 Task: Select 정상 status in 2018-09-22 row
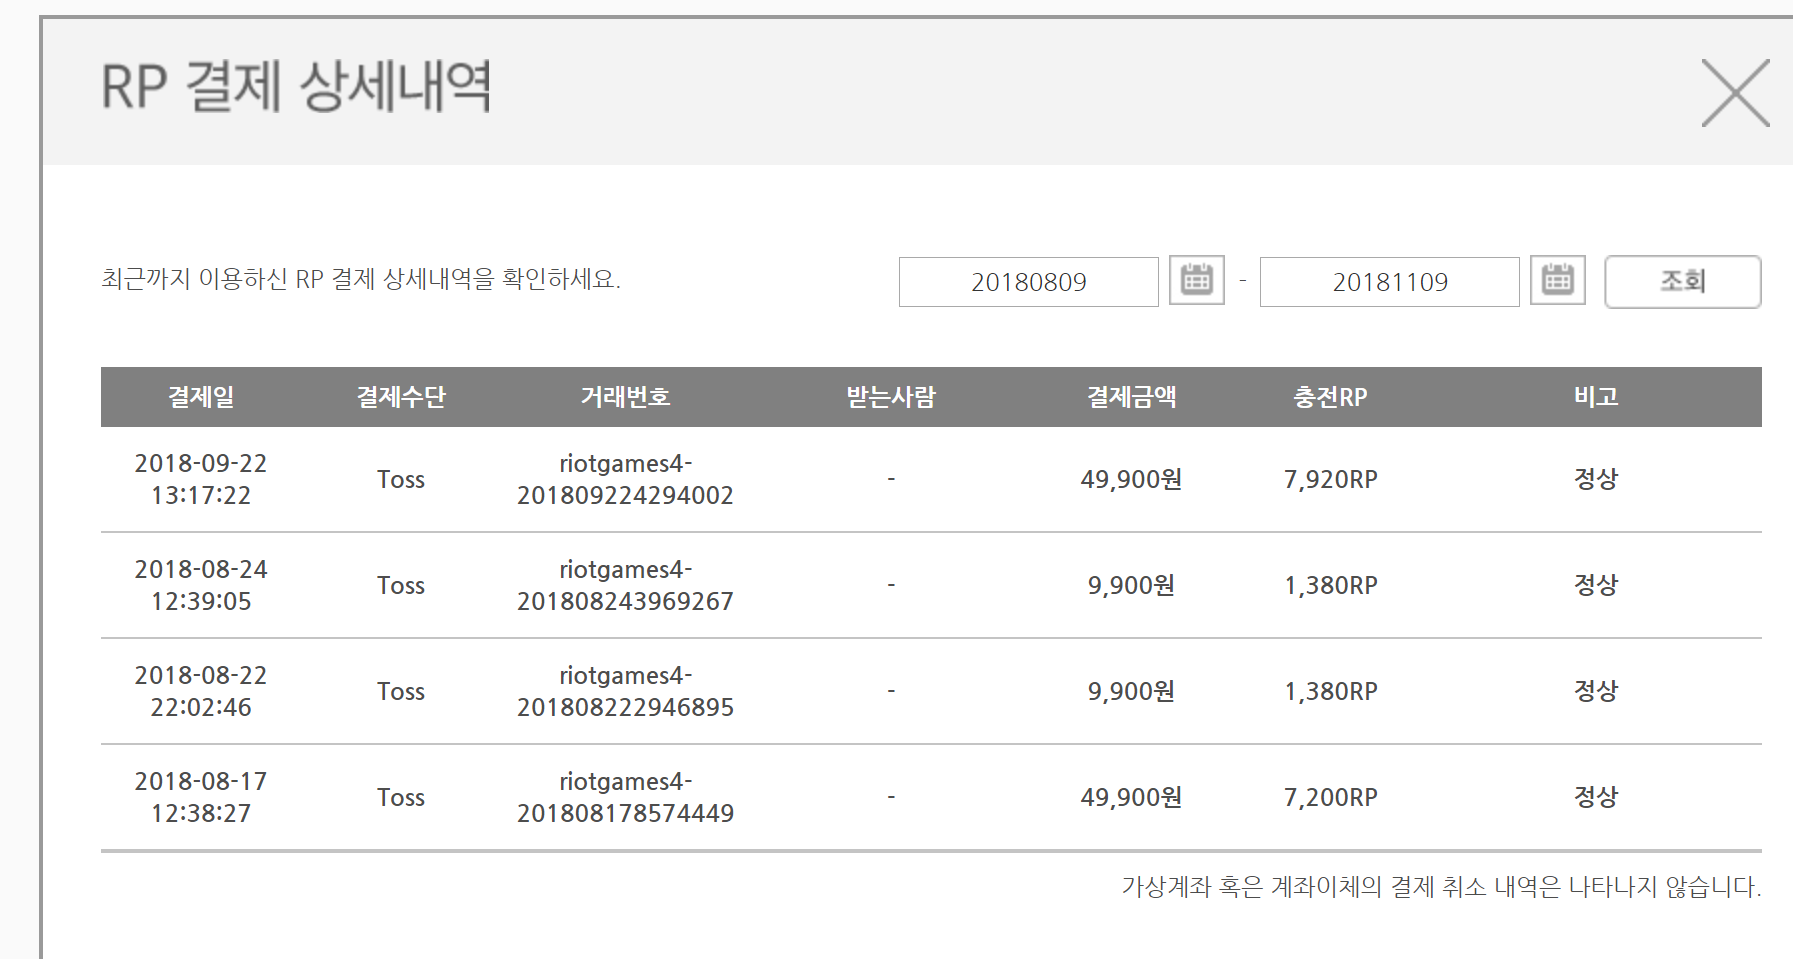pyautogui.click(x=1596, y=479)
